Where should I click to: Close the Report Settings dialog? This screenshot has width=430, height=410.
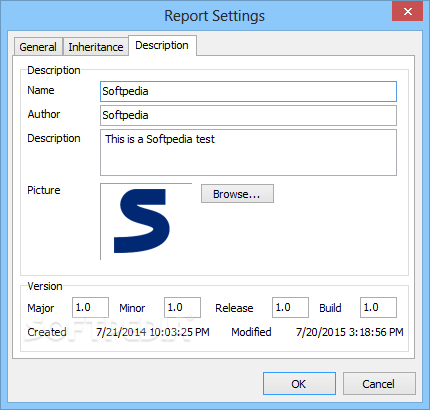point(407,11)
